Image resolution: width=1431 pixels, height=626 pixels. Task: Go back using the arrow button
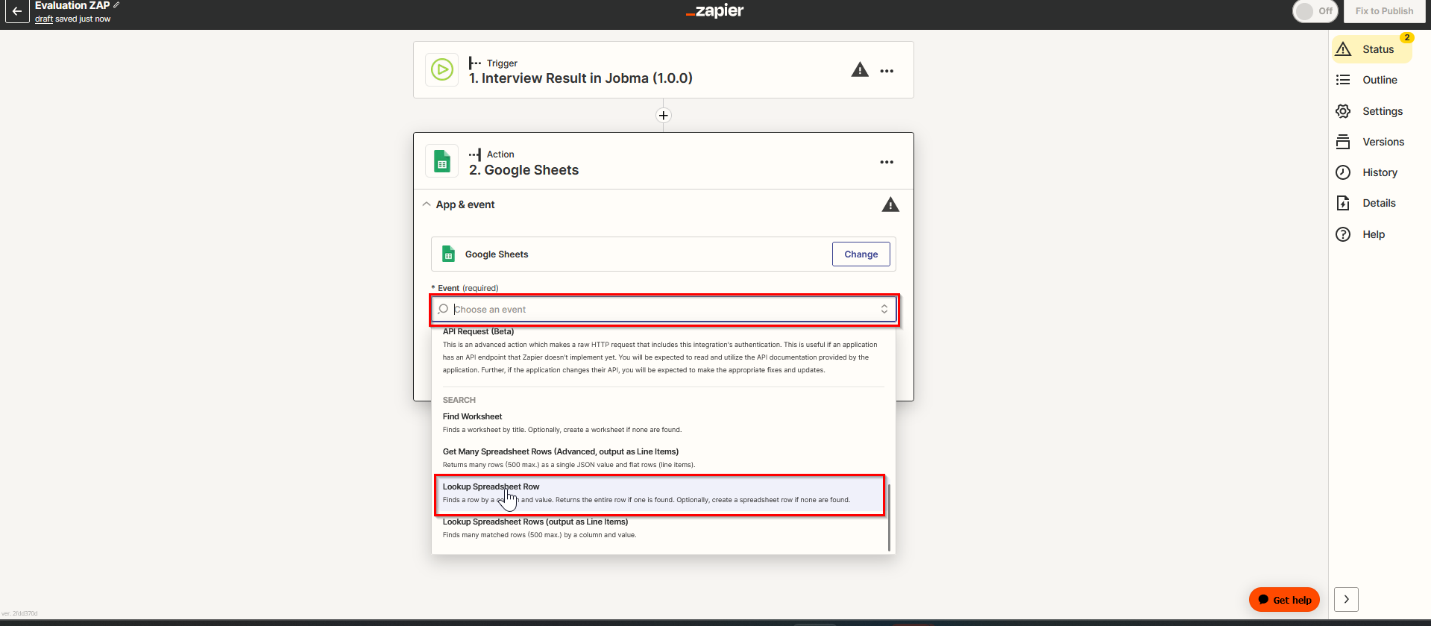click(17, 12)
